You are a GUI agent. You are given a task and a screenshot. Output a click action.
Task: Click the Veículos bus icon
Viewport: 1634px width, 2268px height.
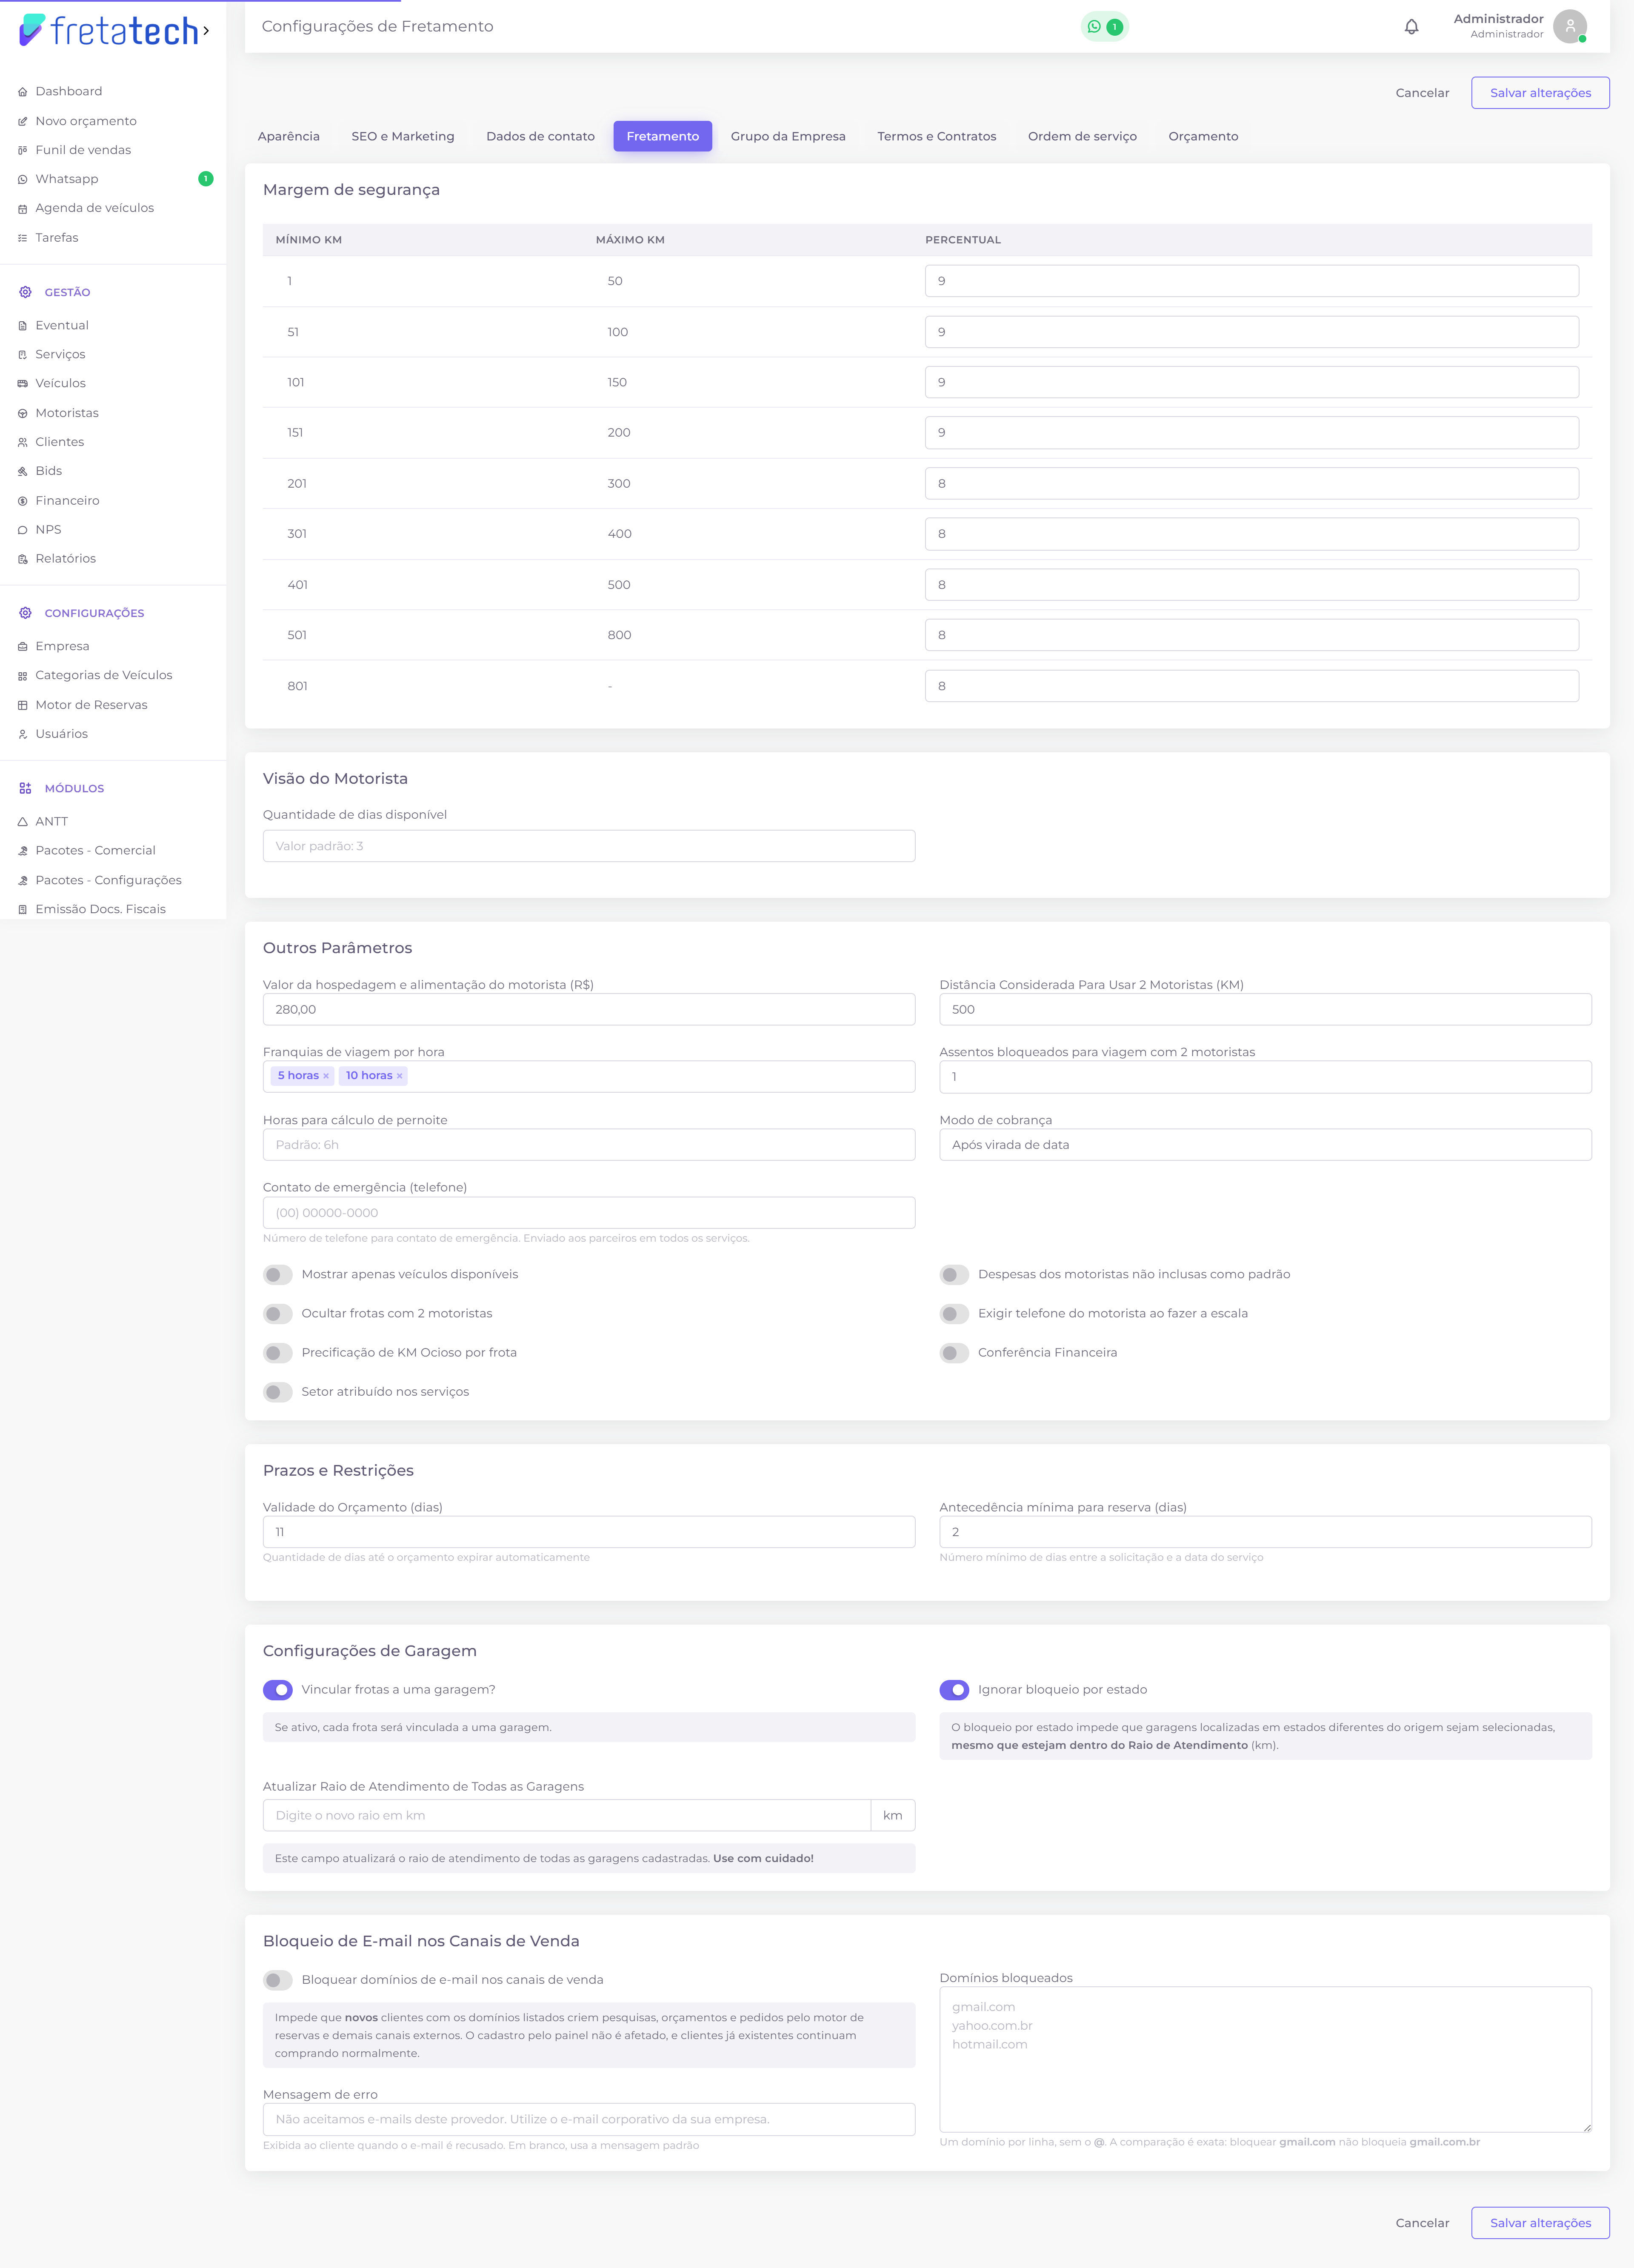[23, 384]
